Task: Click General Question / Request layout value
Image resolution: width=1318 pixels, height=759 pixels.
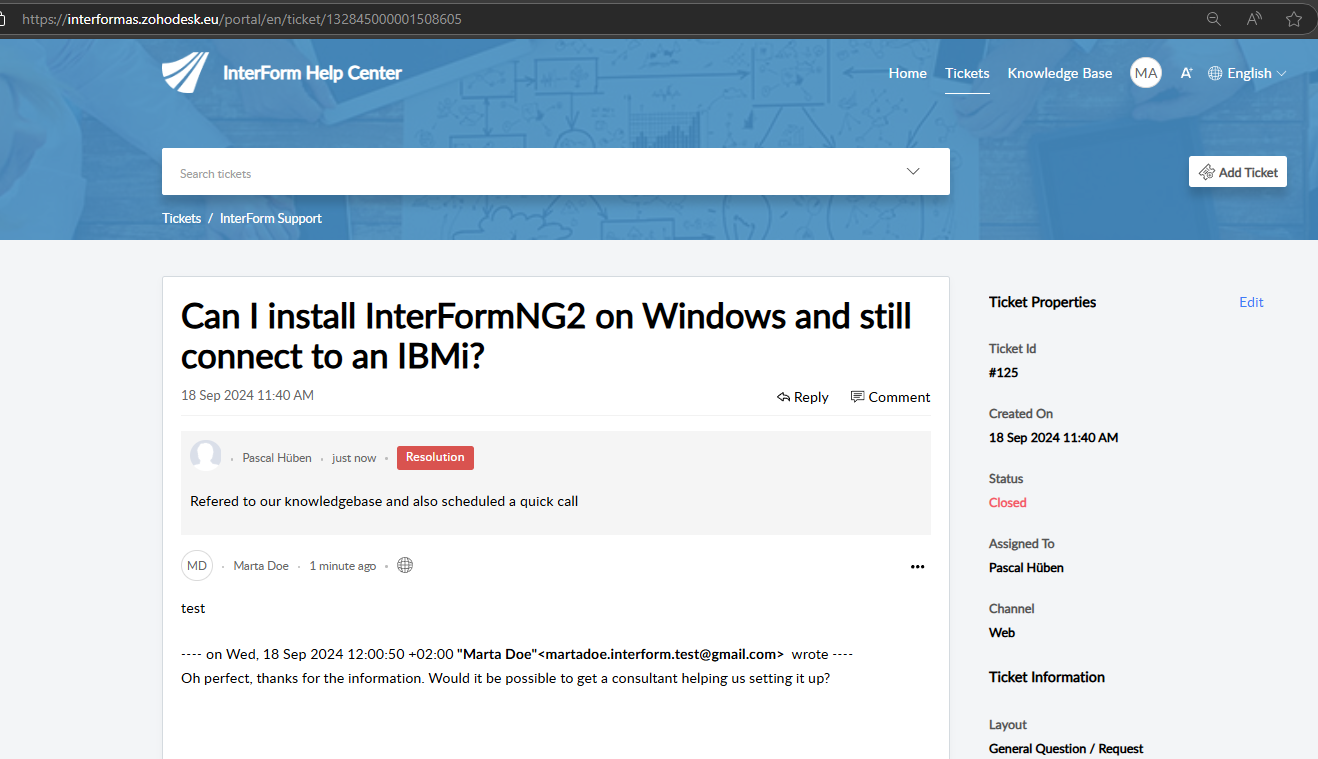Action: pyautogui.click(x=1066, y=748)
